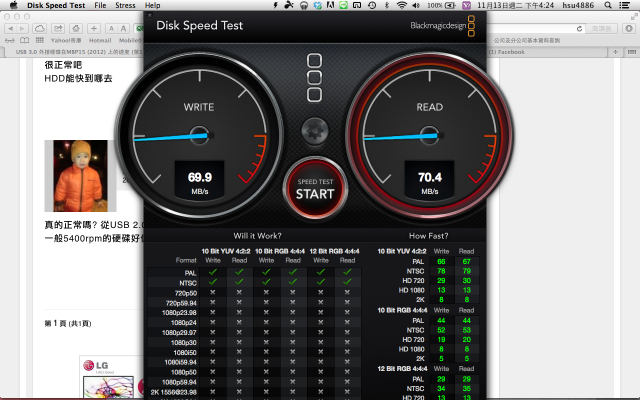Screen dimensions: 640x400
Task: Go forward in the Safari window
Action: click(x=22, y=29)
